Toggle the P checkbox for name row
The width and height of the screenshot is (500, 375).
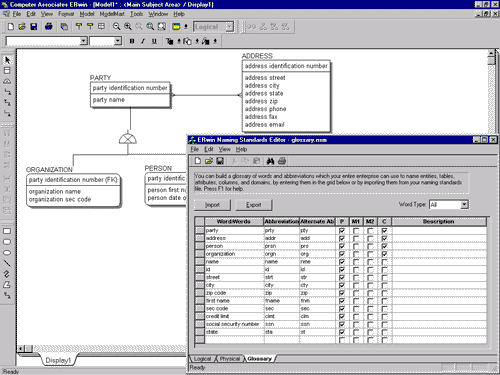pos(342,262)
